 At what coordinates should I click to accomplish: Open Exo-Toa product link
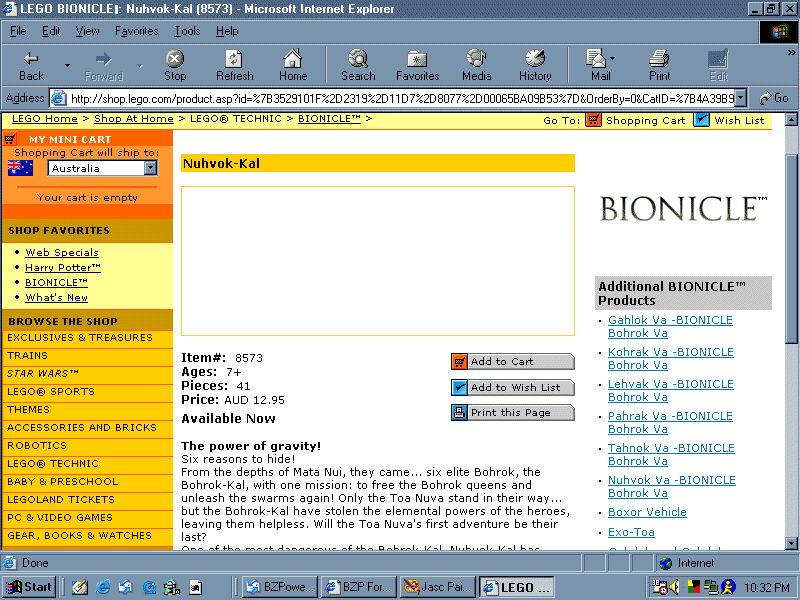[x=631, y=532]
